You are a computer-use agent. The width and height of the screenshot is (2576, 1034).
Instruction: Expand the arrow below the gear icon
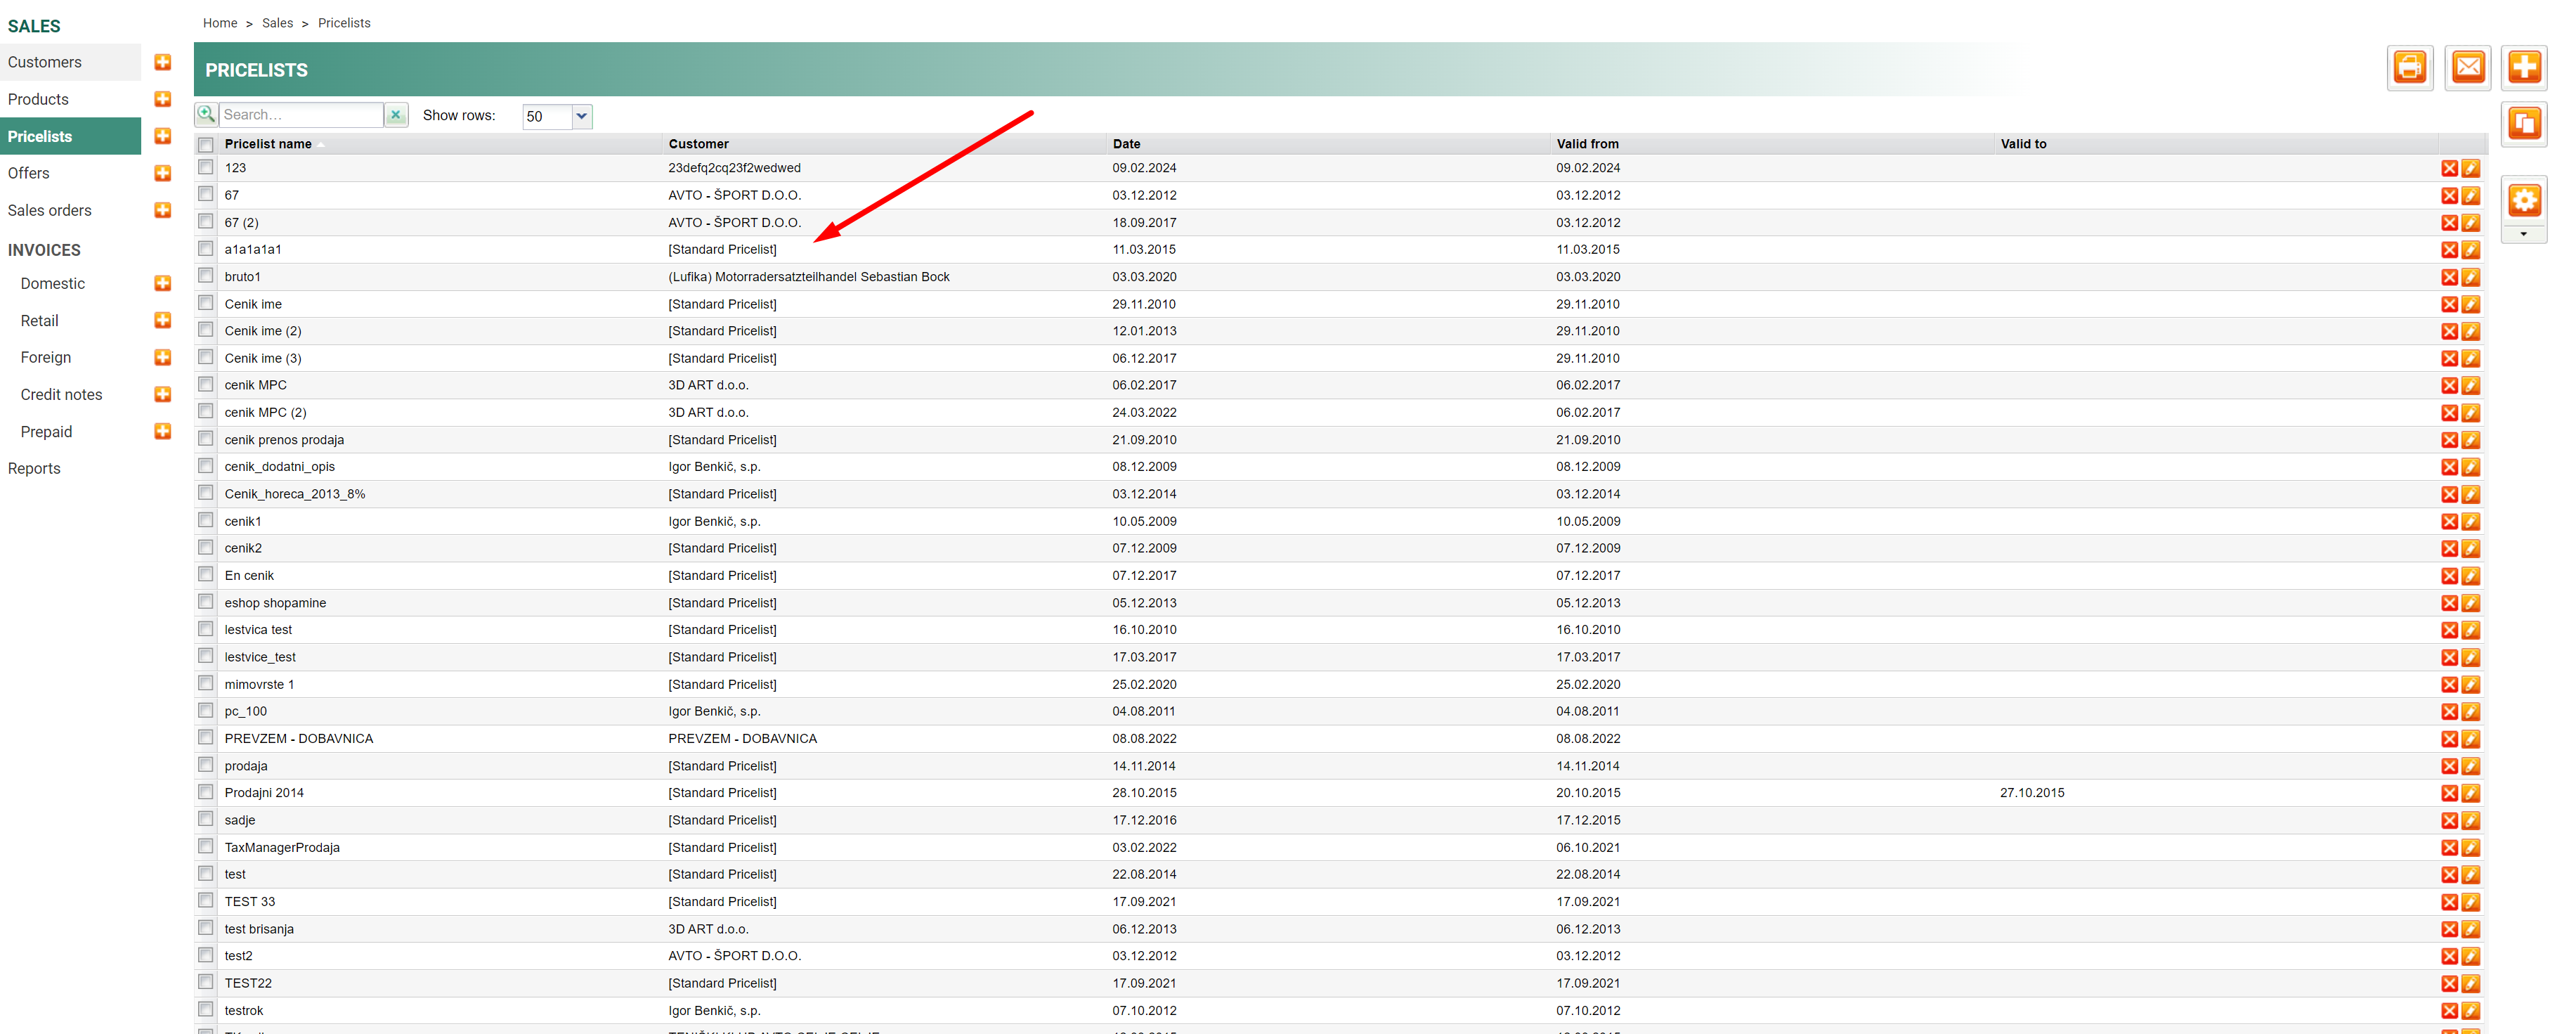coord(2523,234)
